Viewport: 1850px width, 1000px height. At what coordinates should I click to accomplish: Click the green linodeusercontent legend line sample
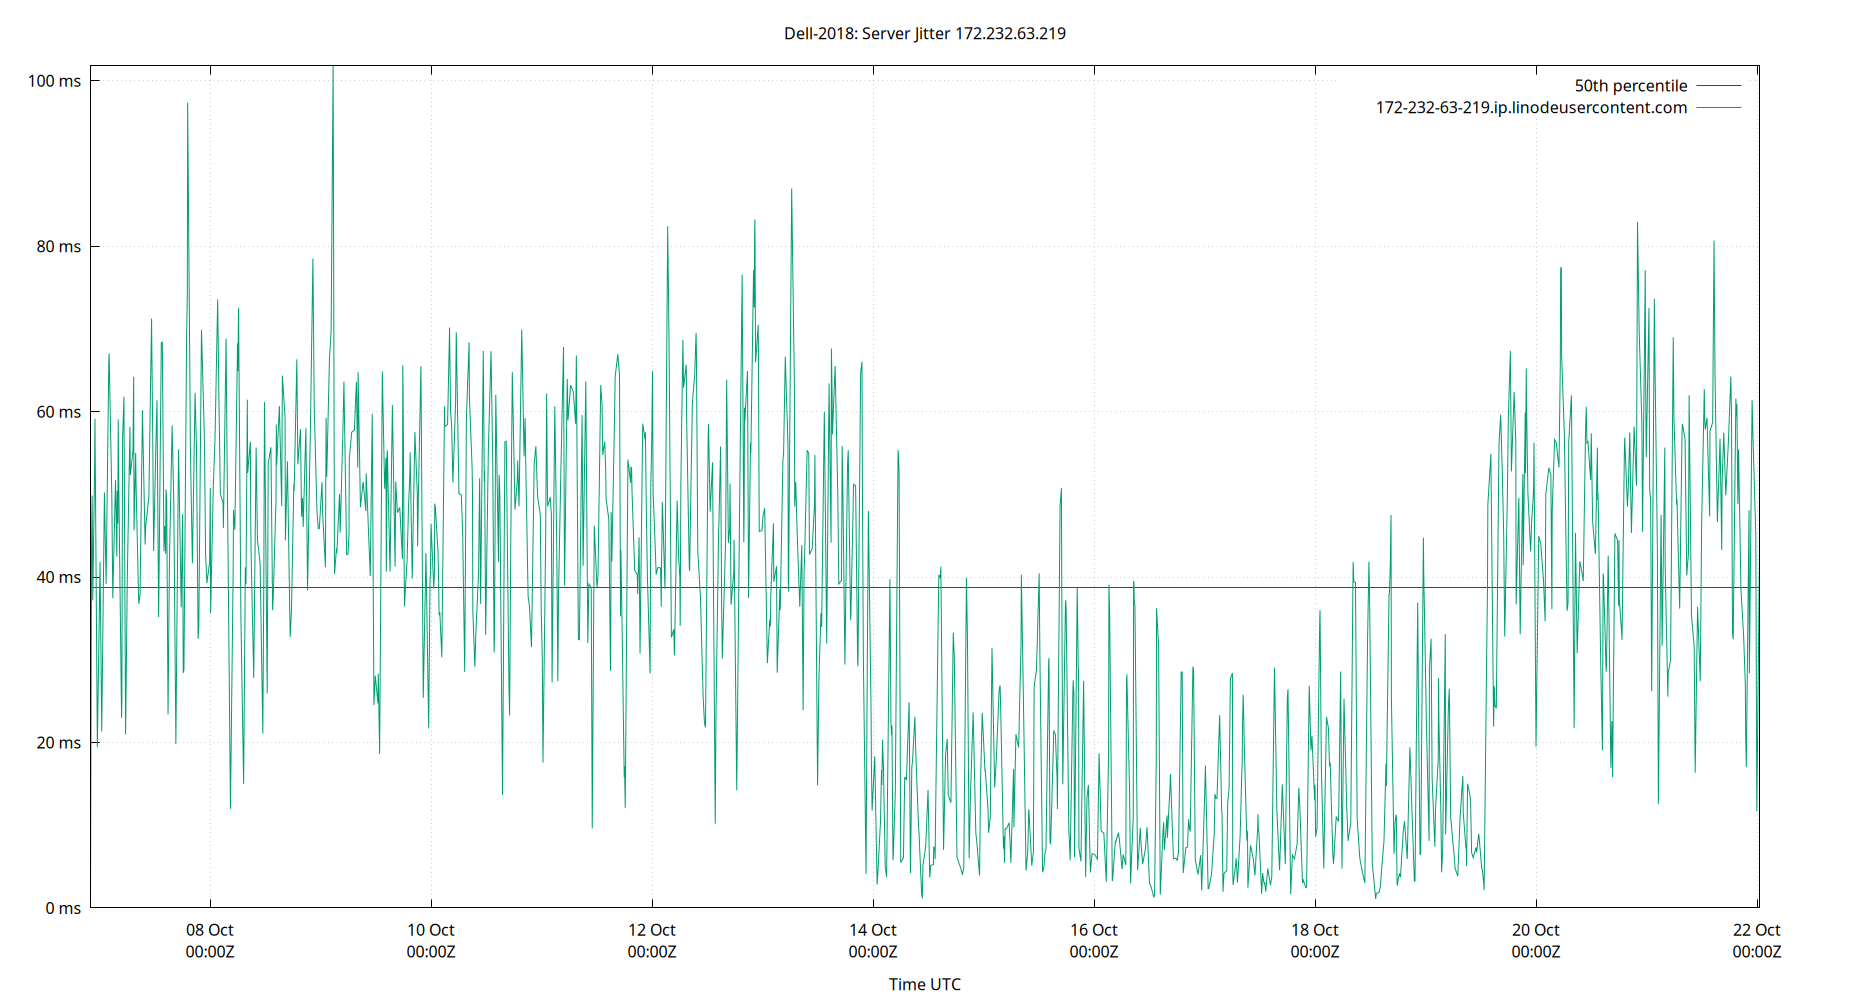(x=1719, y=108)
